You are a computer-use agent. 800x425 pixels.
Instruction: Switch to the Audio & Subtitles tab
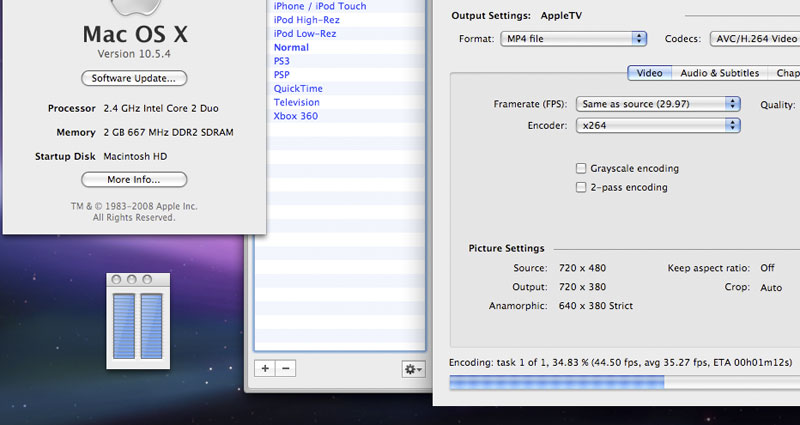(x=719, y=73)
